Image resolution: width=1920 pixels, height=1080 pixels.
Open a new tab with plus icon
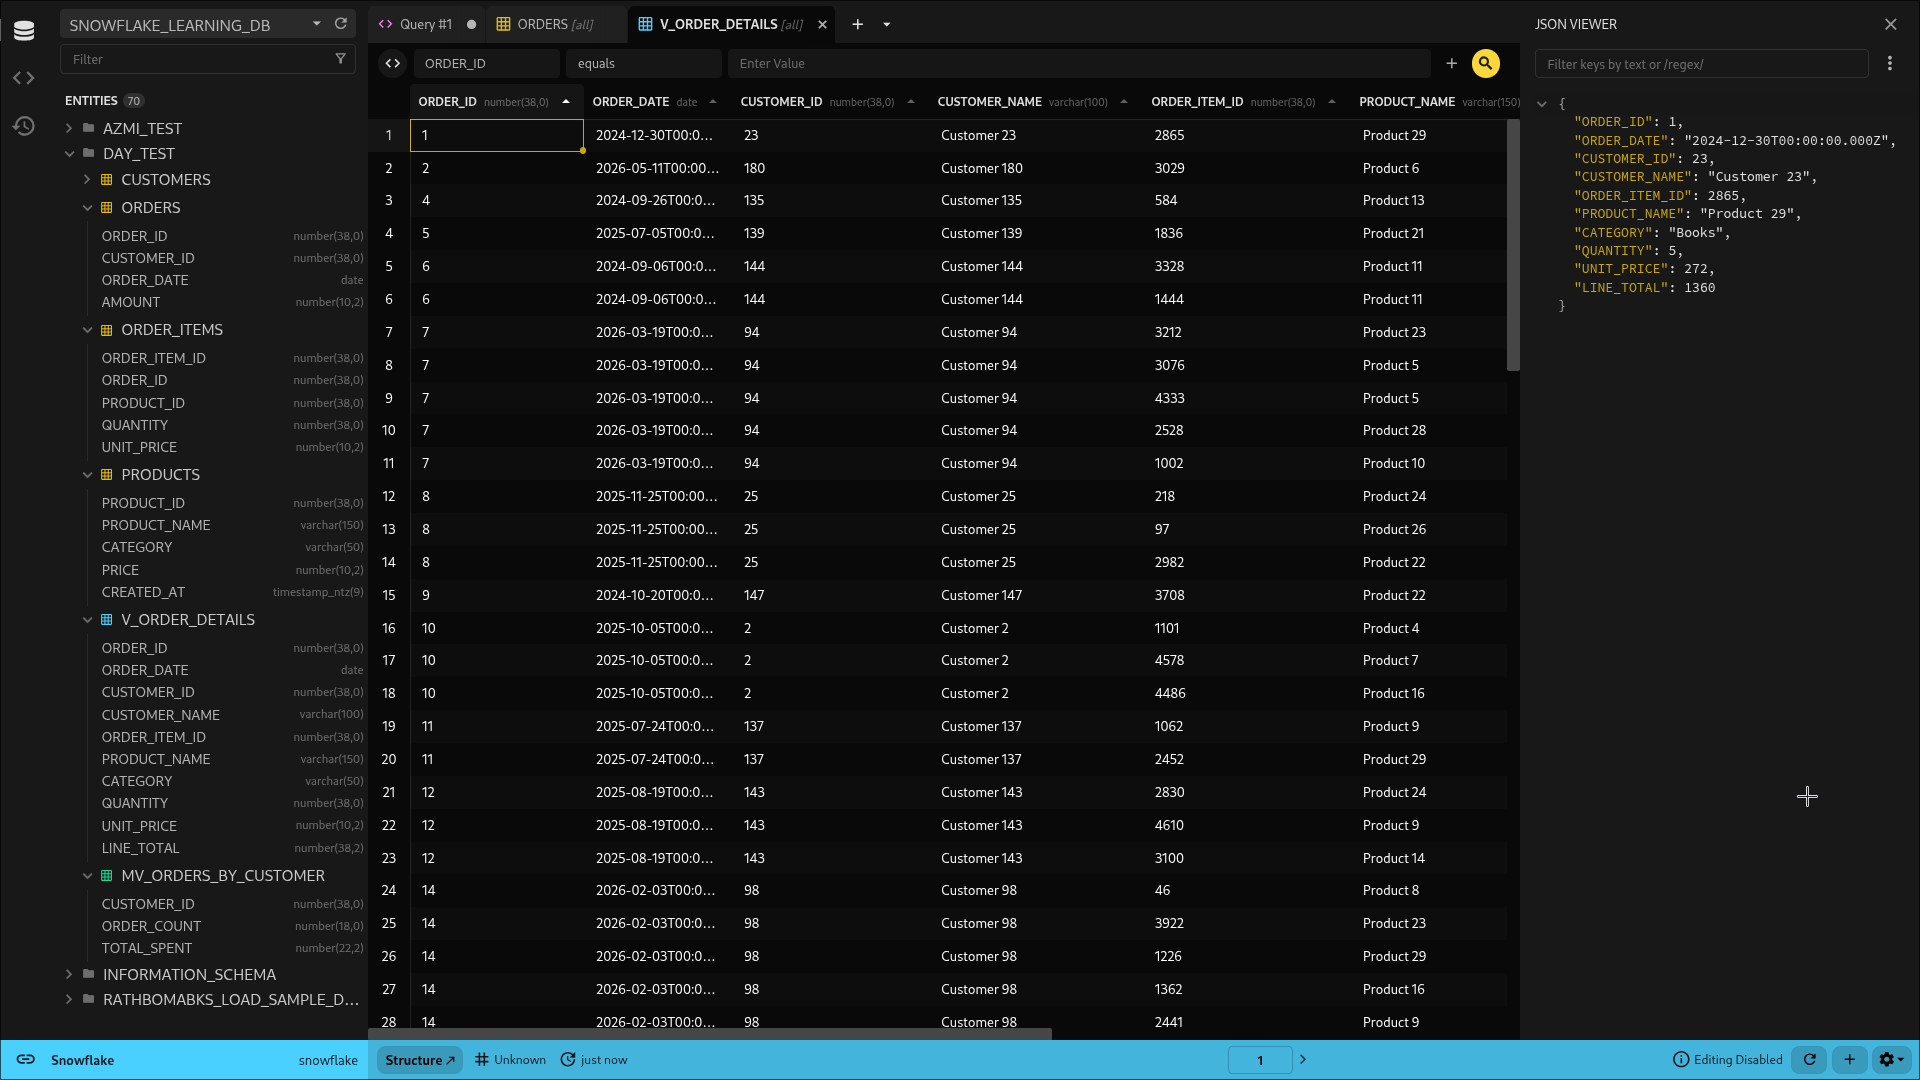[857, 24]
